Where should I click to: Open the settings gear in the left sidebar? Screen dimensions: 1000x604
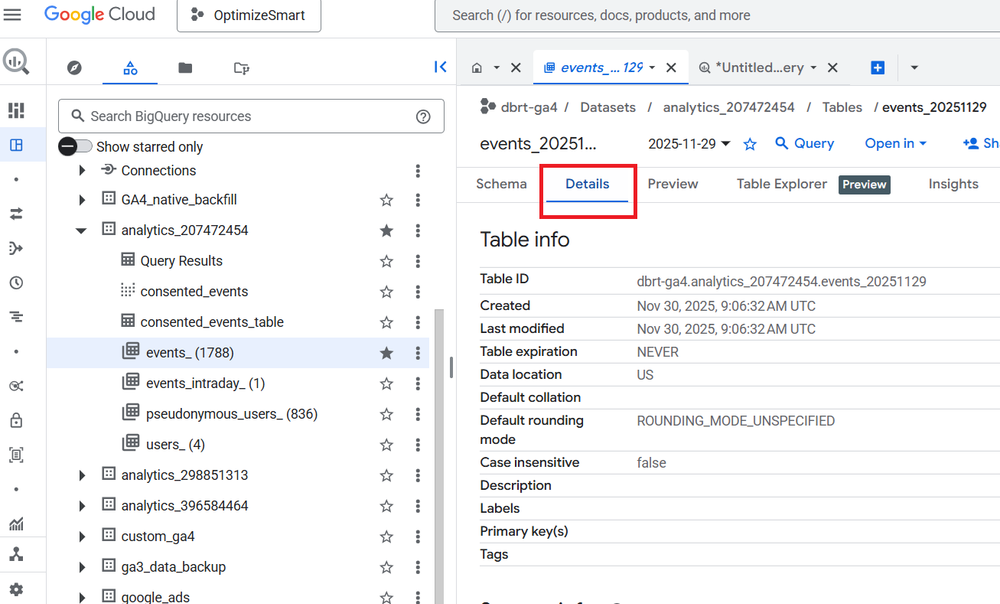pyautogui.click(x=16, y=589)
